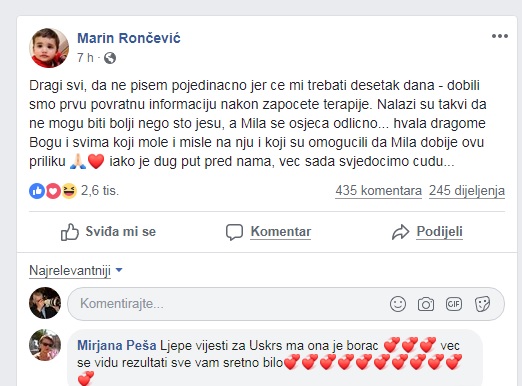Open the GIF picker in comment box
Viewport: 522px width, 386px height.
454,304
